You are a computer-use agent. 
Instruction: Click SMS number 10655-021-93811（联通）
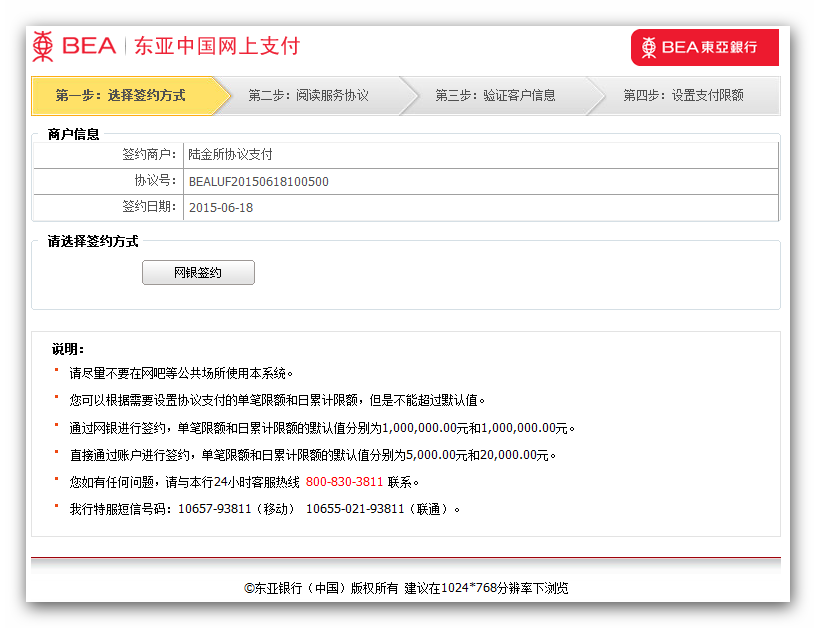pyautogui.click(x=377, y=509)
